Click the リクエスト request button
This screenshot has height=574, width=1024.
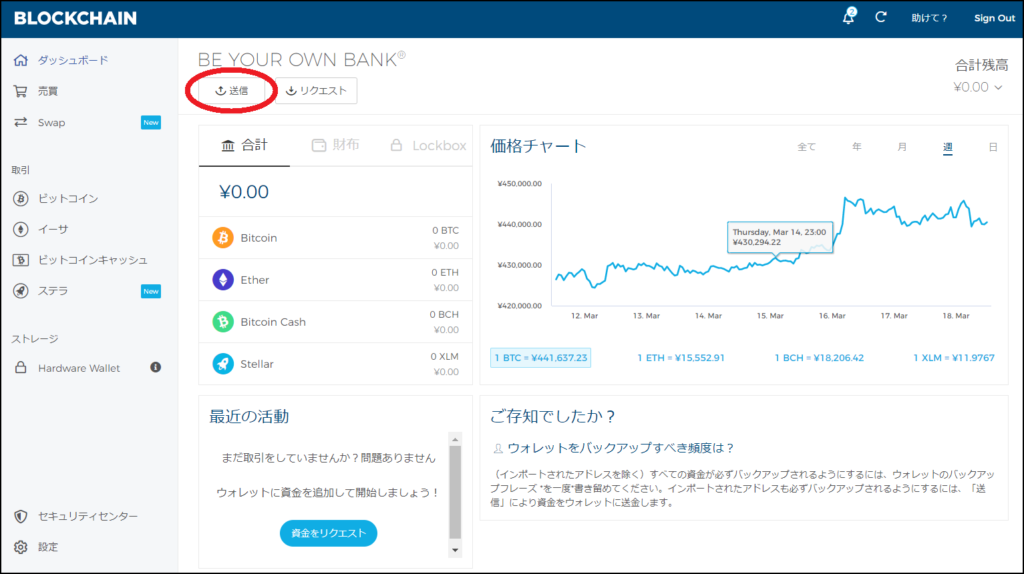[316, 91]
